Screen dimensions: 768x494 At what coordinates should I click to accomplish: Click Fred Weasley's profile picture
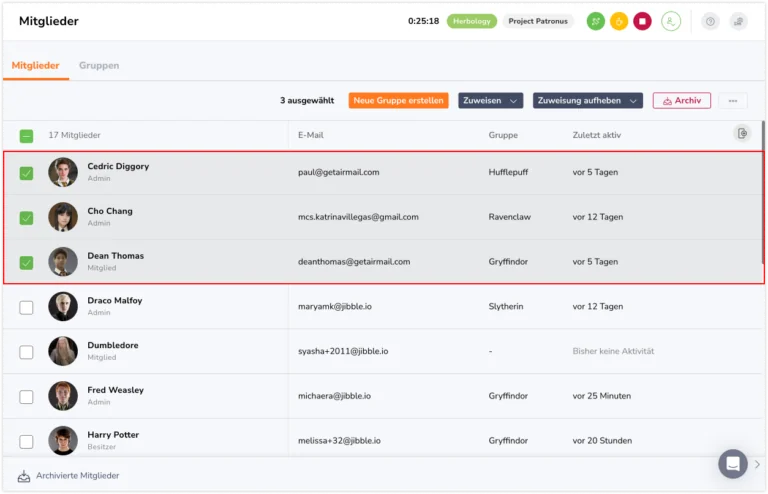(x=63, y=396)
